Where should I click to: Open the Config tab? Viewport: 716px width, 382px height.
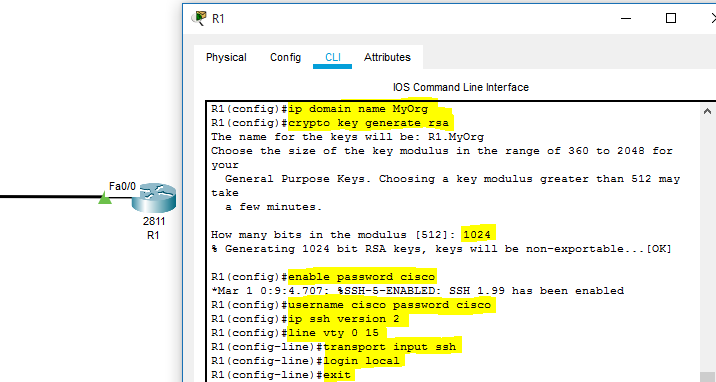[285, 58]
